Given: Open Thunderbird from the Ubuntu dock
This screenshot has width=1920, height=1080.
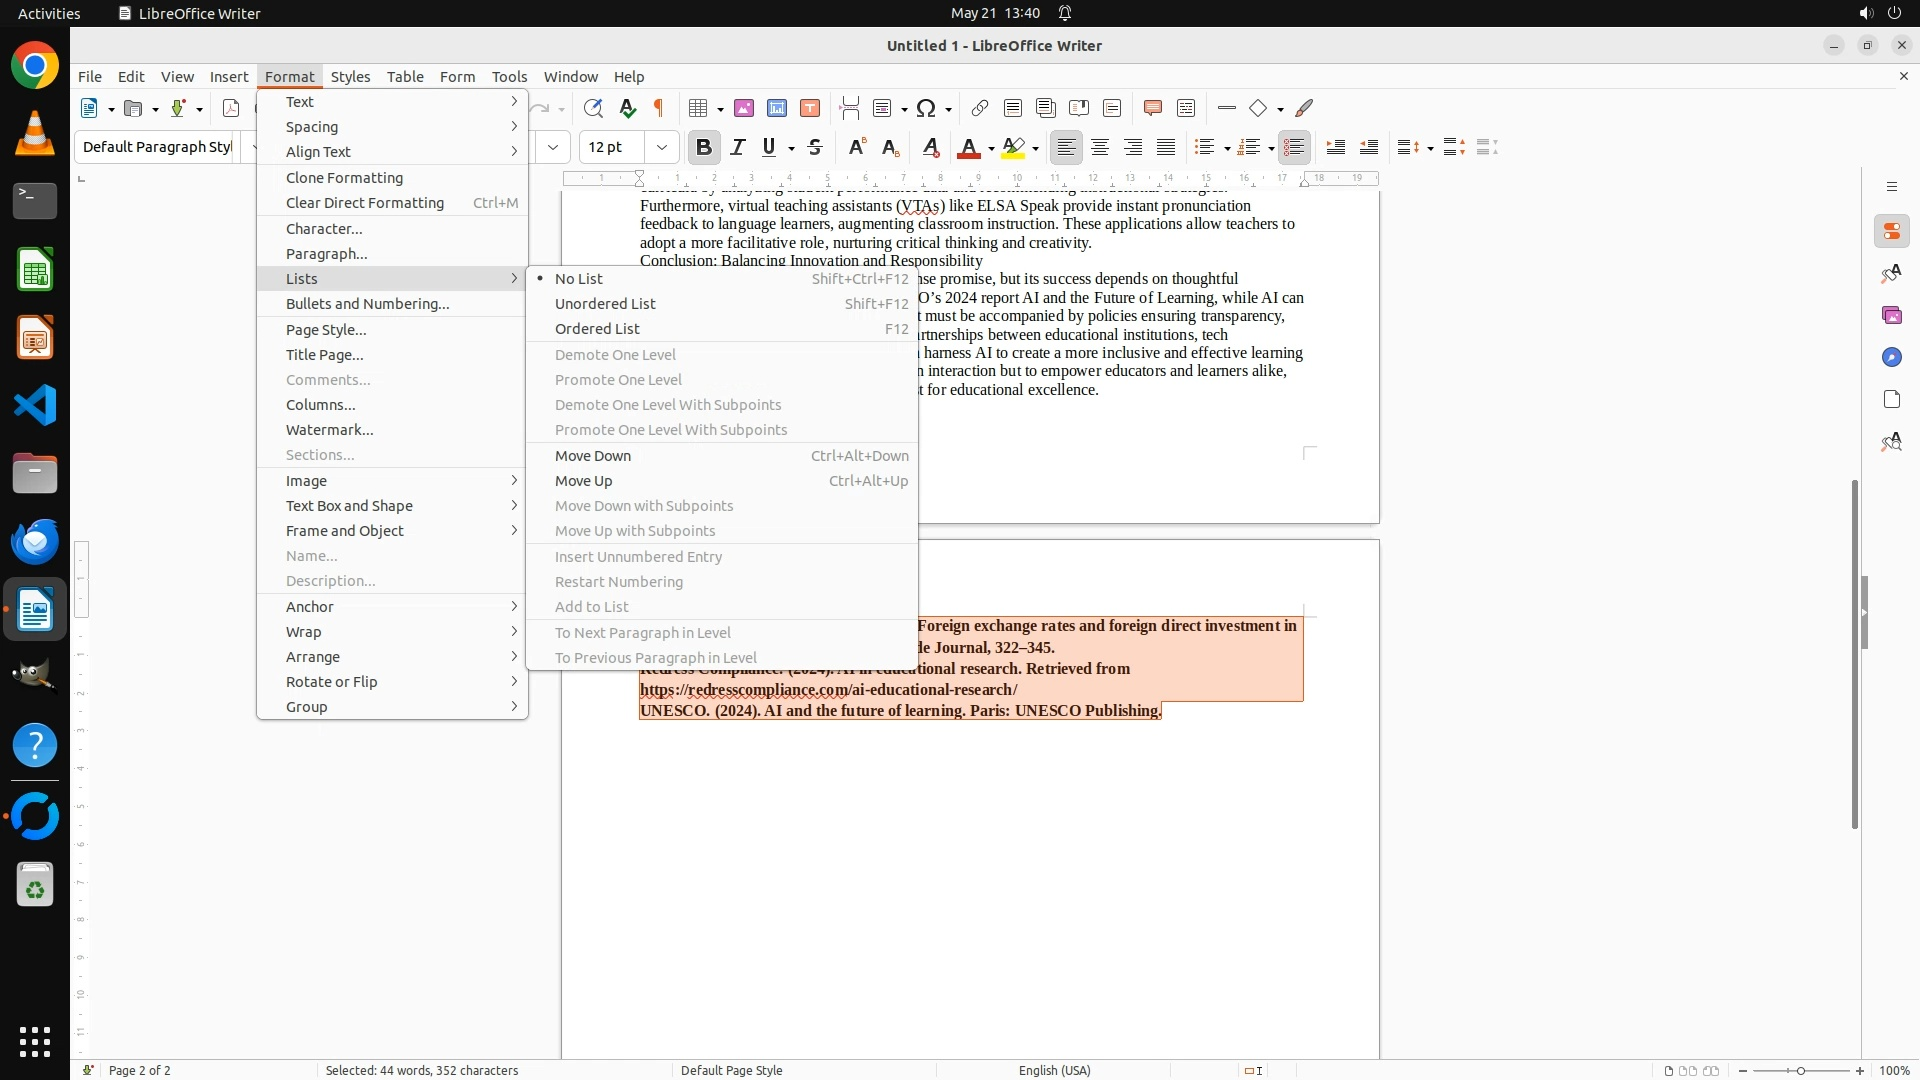Looking at the screenshot, I should [x=35, y=541].
